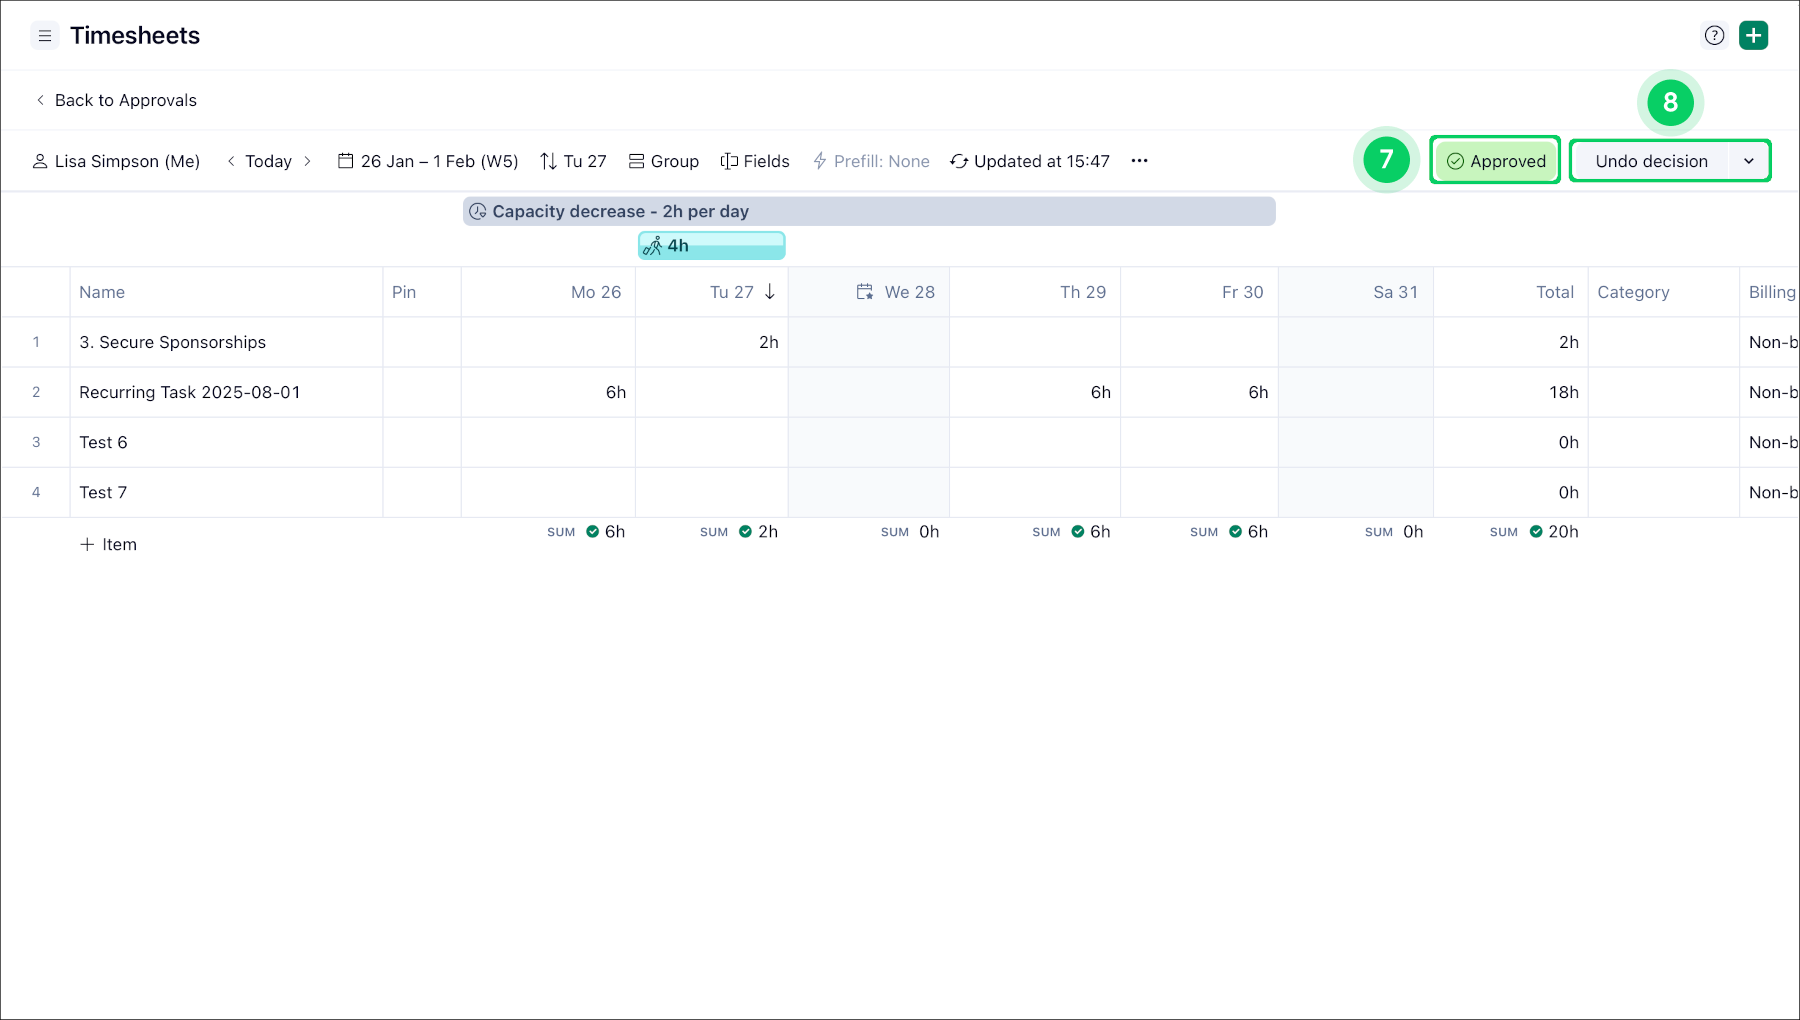Open the Lisa Simpson (Me) user selector

[x=116, y=161]
